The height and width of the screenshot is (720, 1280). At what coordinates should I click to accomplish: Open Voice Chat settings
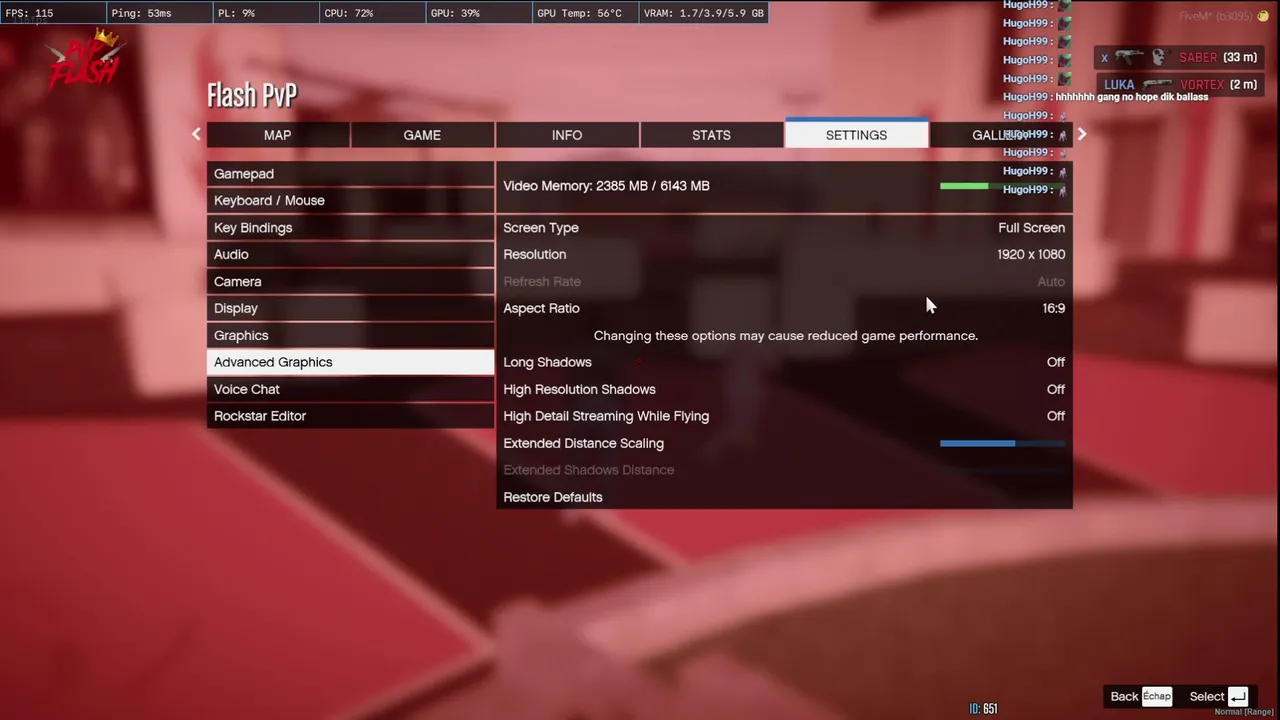(x=350, y=390)
